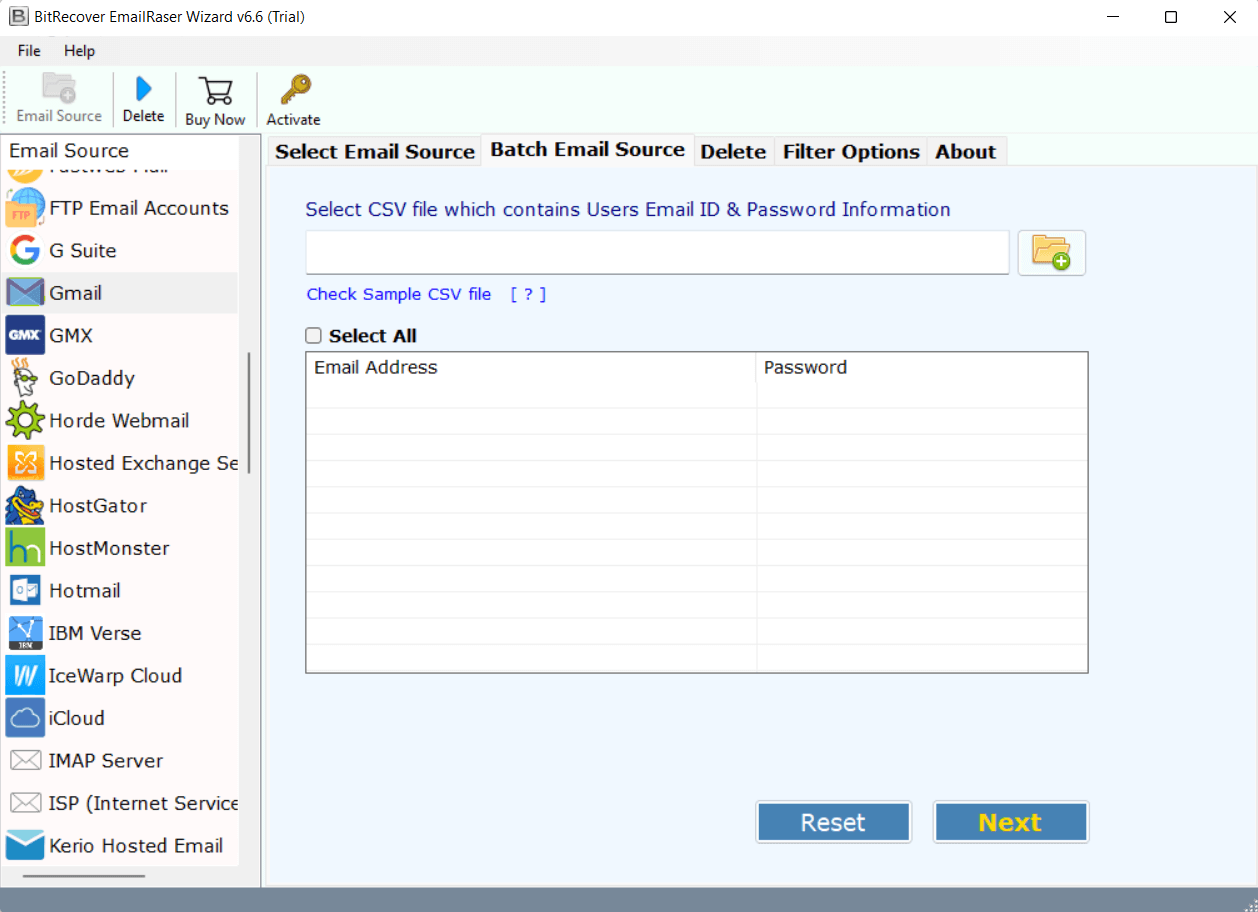1258x912 pixels.
Task: Click the Activate key icon
Action: 294,90
